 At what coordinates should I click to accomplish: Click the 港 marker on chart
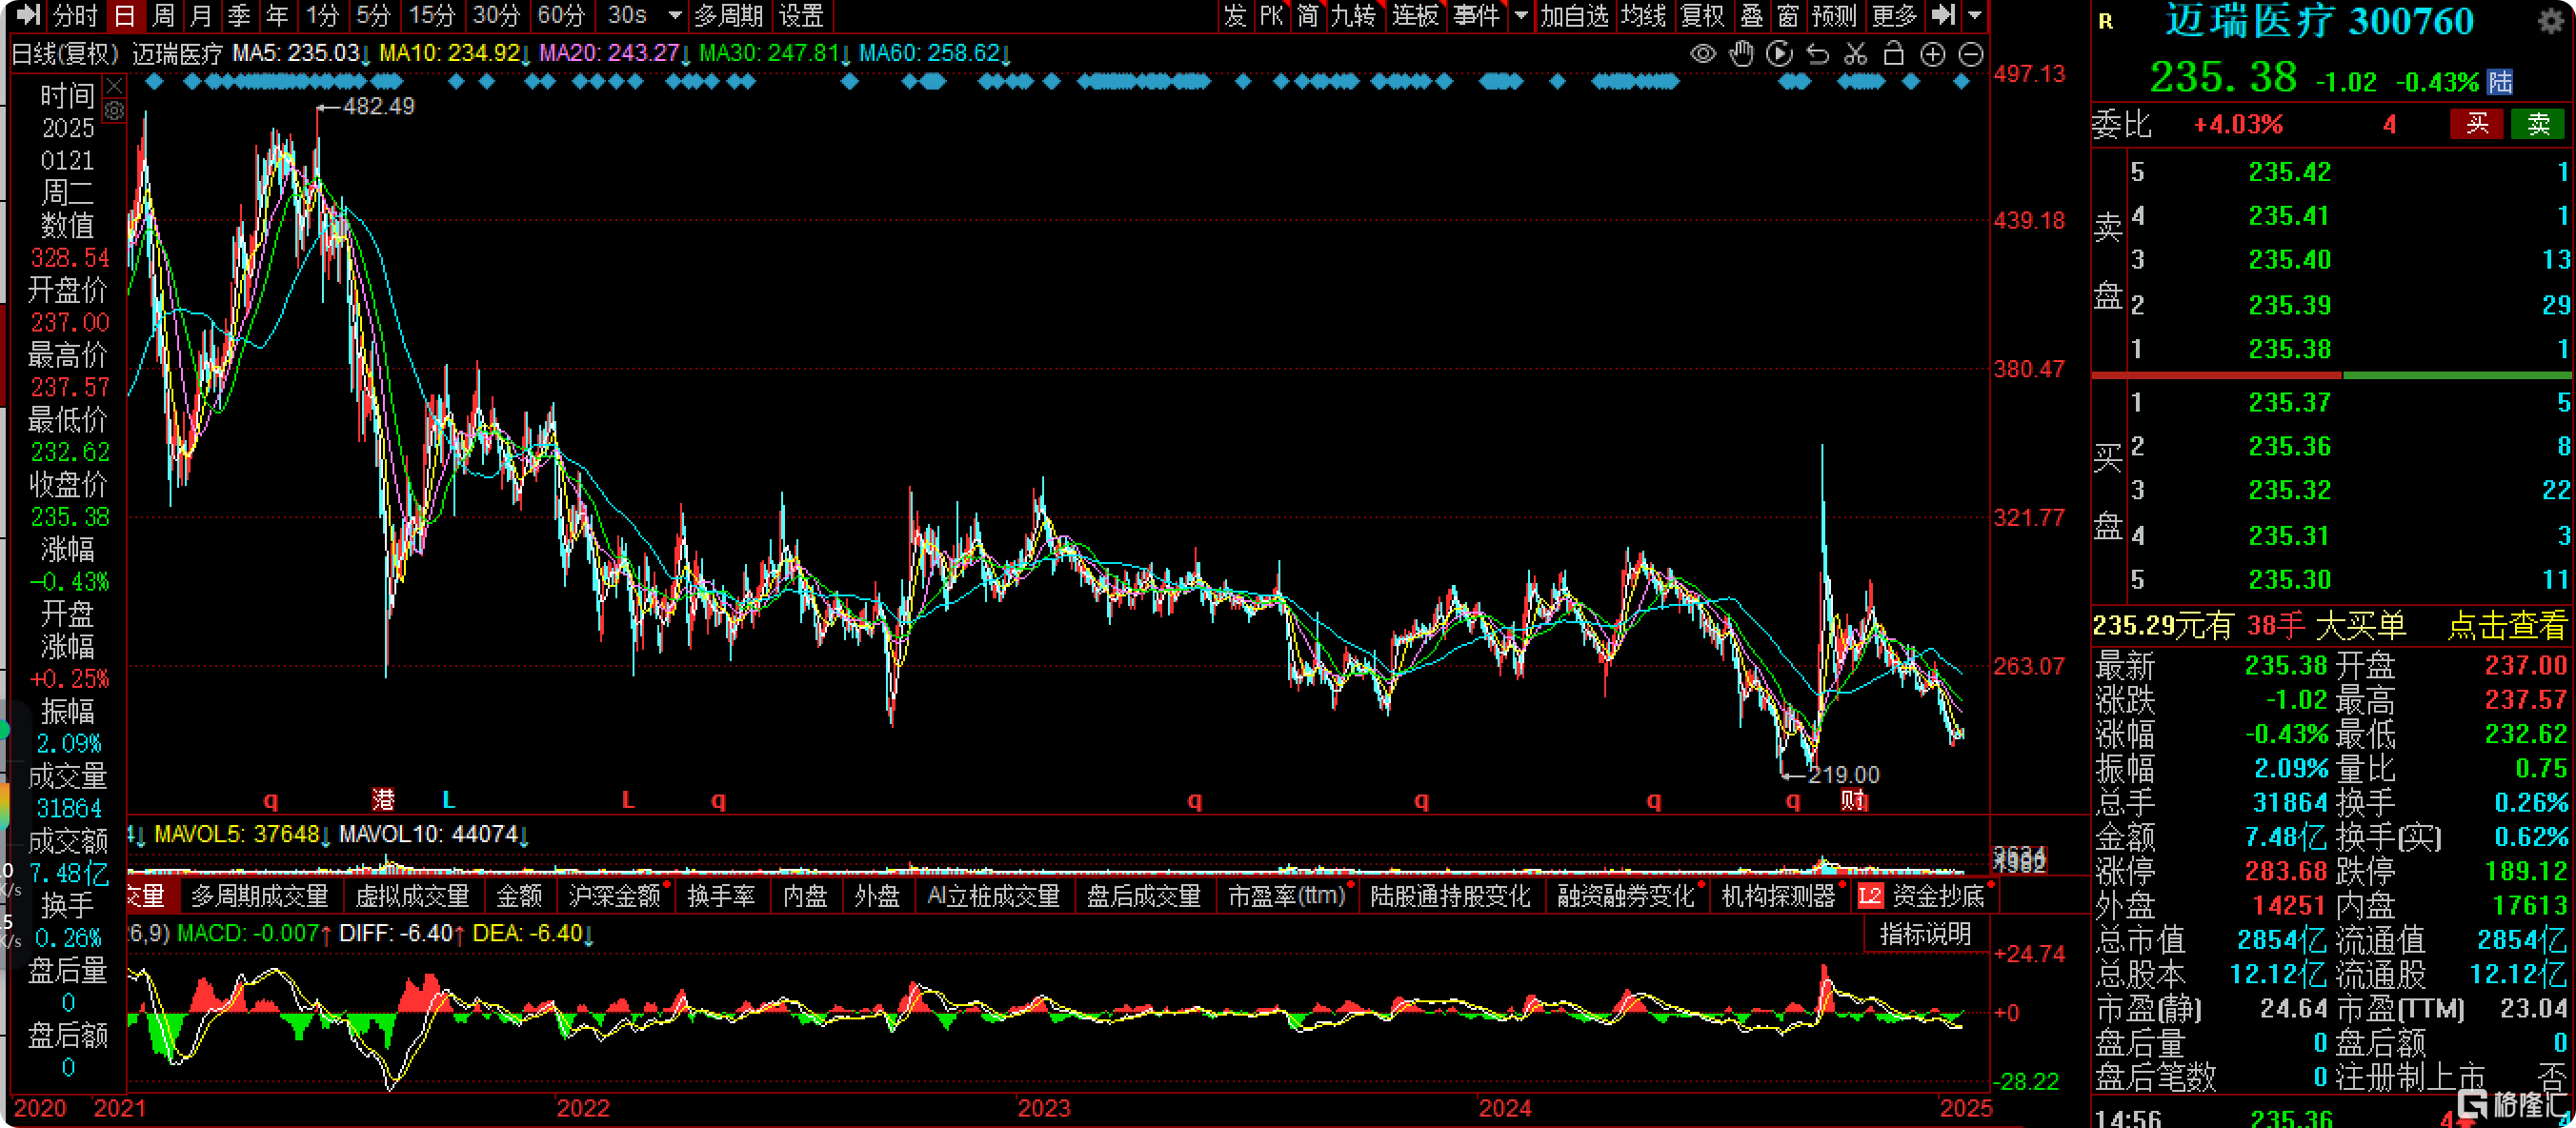pyautogui.click(x=383, y=800)
